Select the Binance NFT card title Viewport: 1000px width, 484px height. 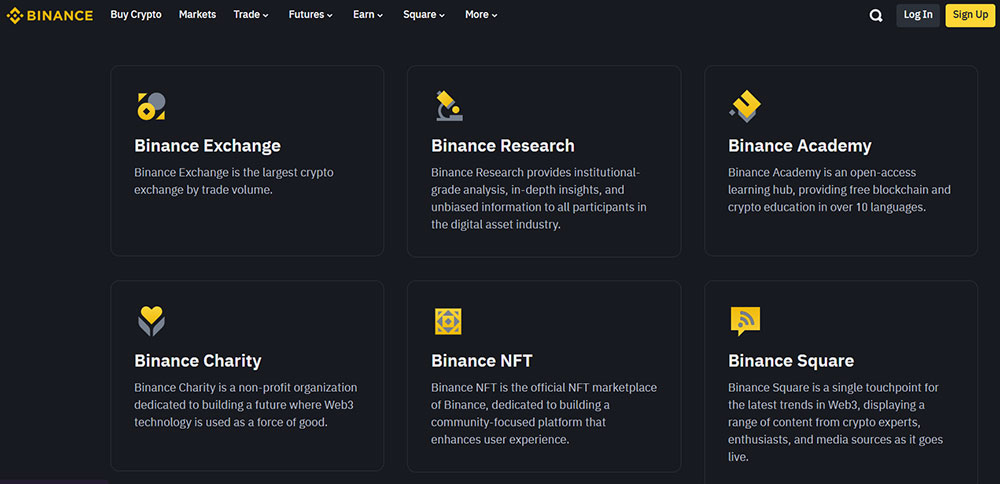coord(481,361)
